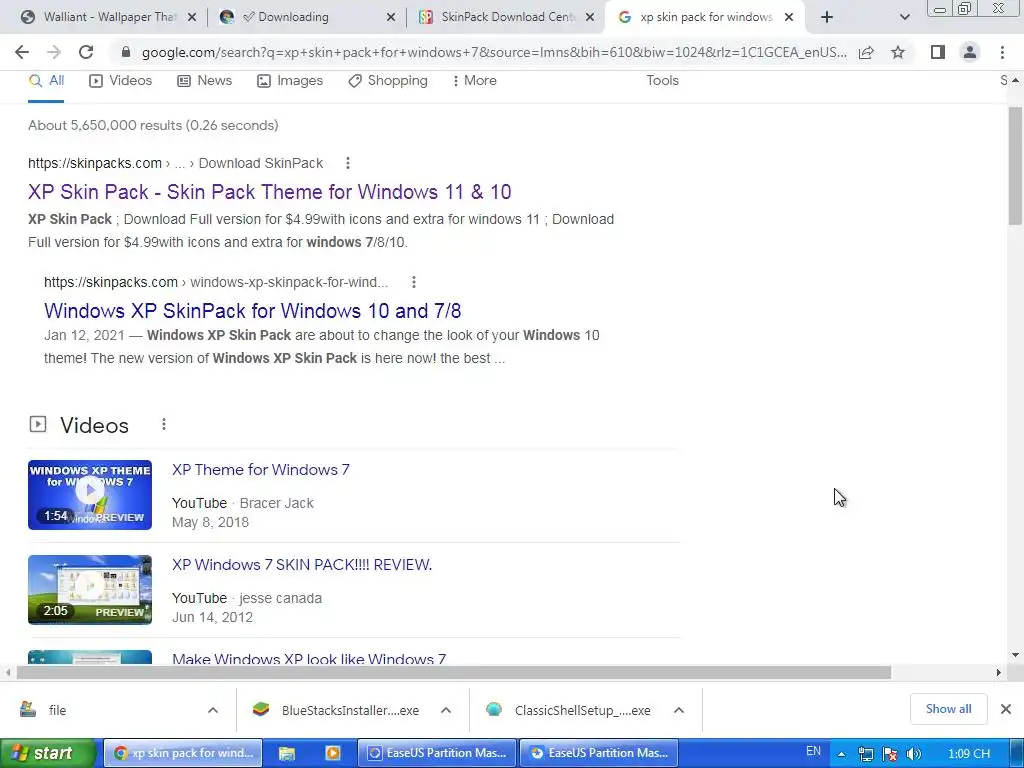Open Chrome three-dot menu
Image resolution: width=1024 pixels, height=768 pixels.
click(1002, 52)
